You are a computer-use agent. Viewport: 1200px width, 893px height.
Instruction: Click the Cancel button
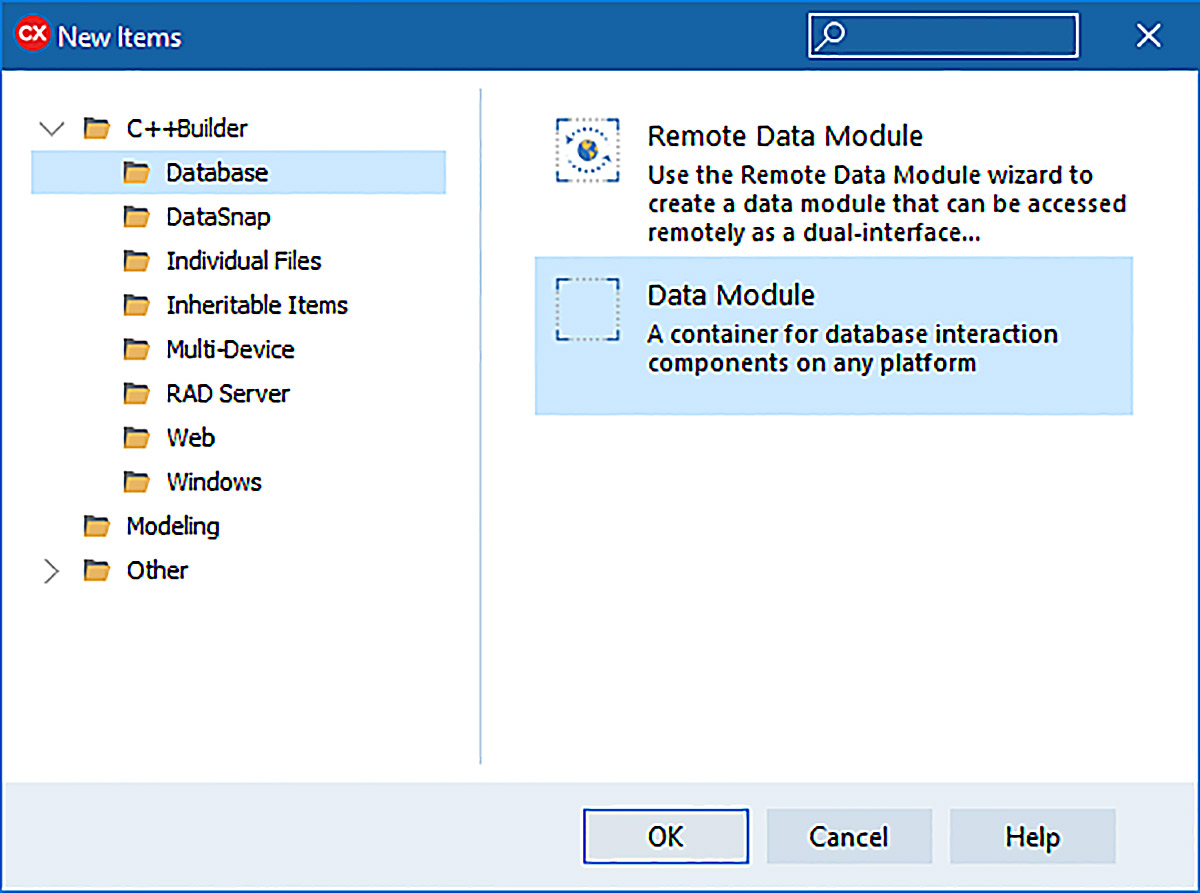click(849, 836)
